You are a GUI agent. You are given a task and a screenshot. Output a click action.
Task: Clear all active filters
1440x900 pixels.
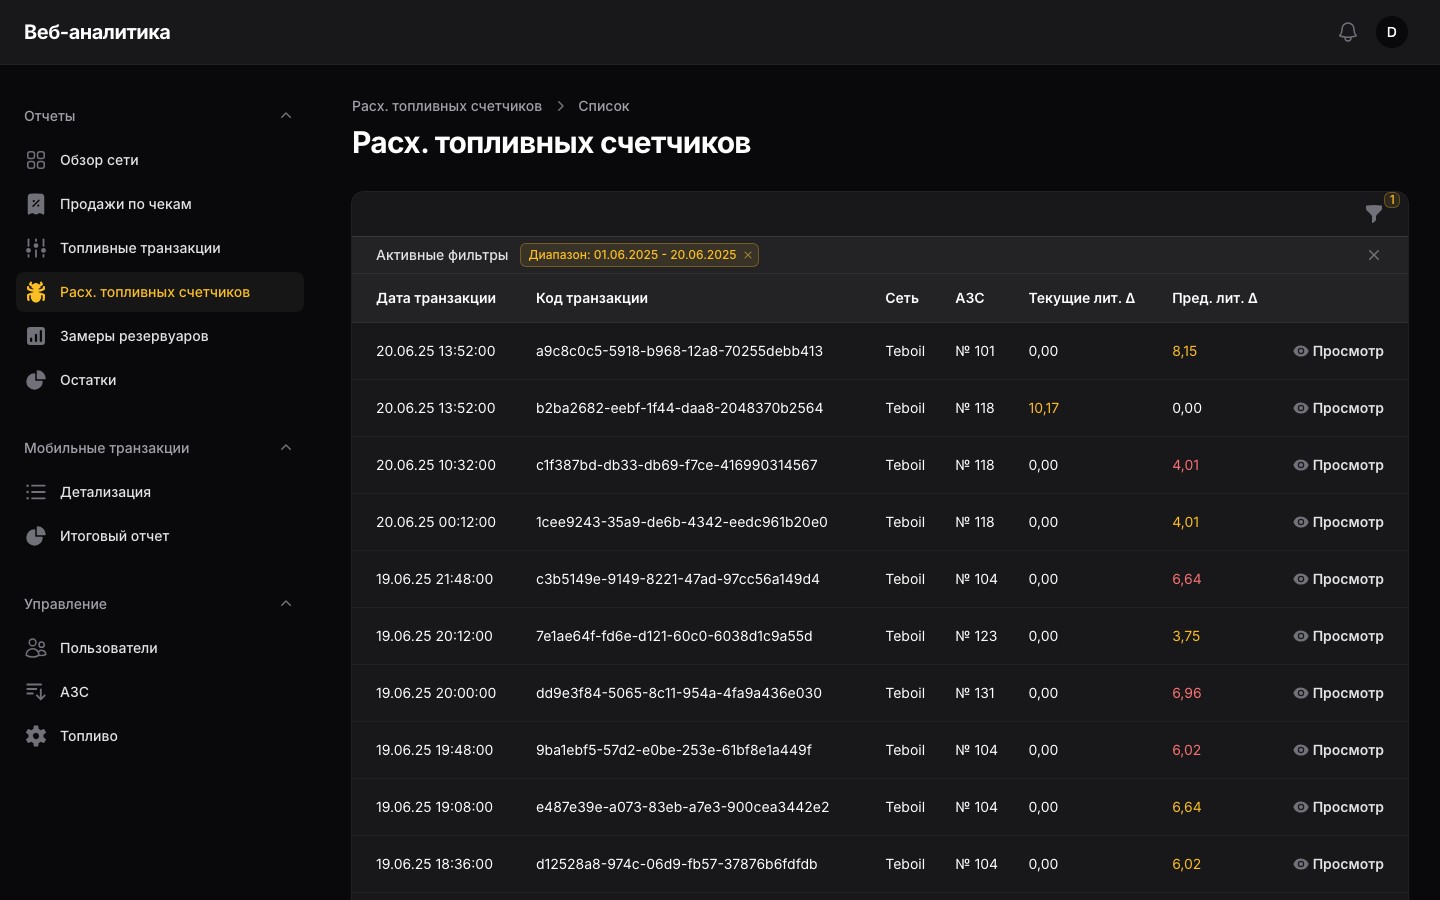[x=1374, y=255]
